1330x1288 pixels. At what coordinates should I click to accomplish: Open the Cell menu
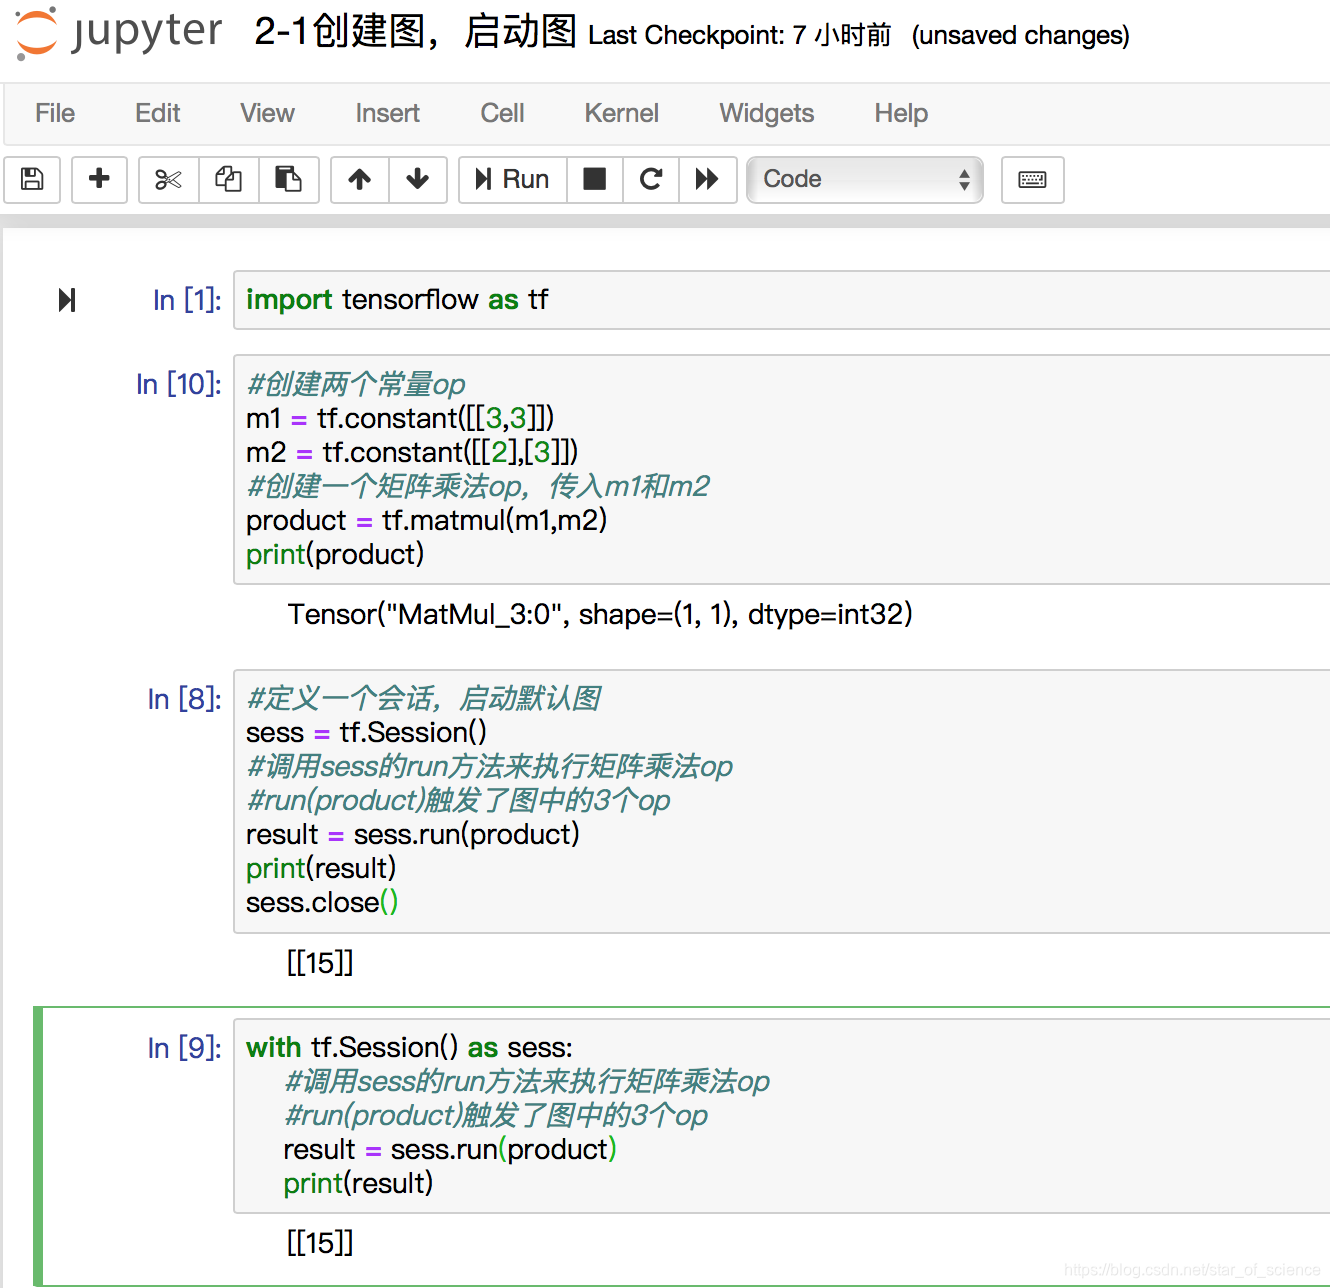pos(502,113)
